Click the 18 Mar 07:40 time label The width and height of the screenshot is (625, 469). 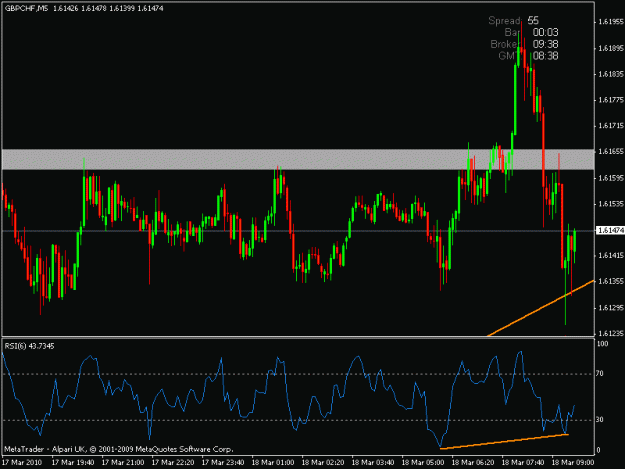tap(523, 463)
